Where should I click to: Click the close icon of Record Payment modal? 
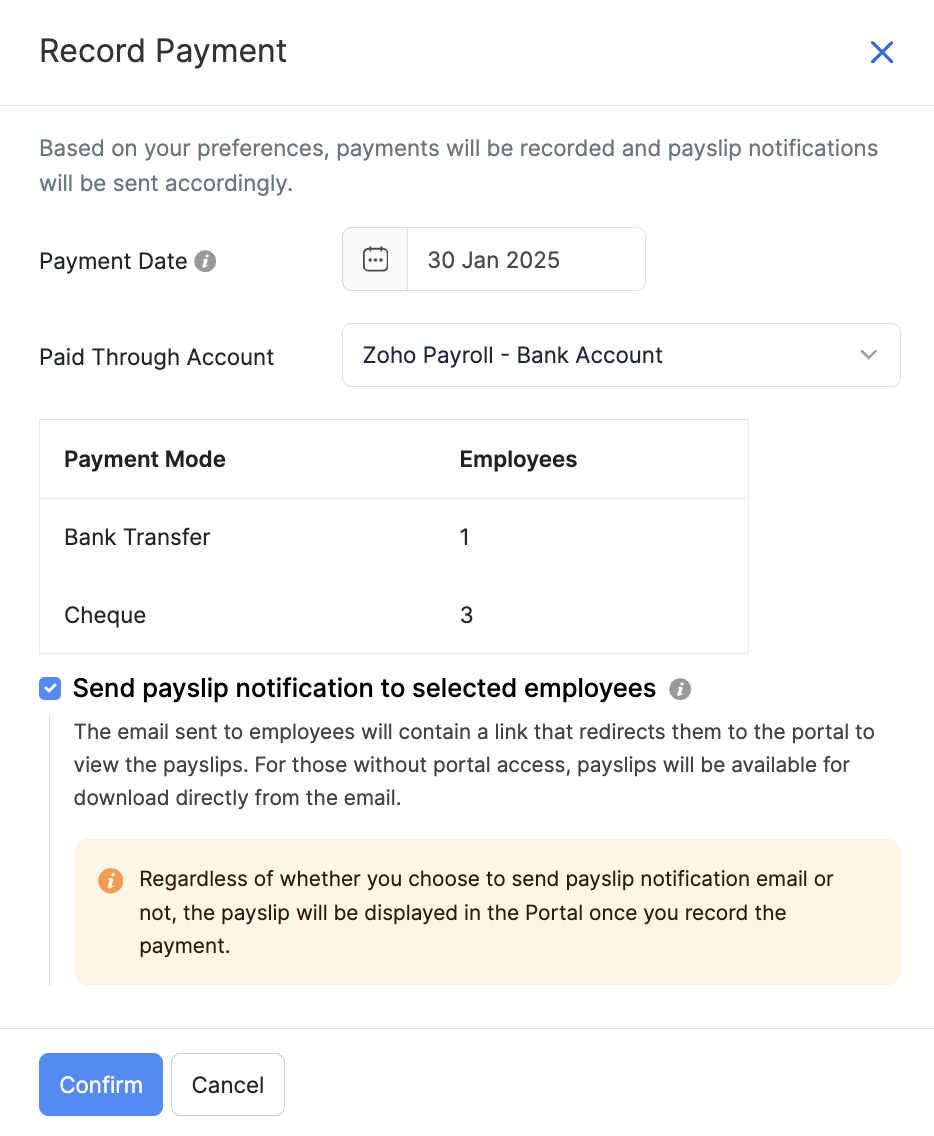coord(881,52)
